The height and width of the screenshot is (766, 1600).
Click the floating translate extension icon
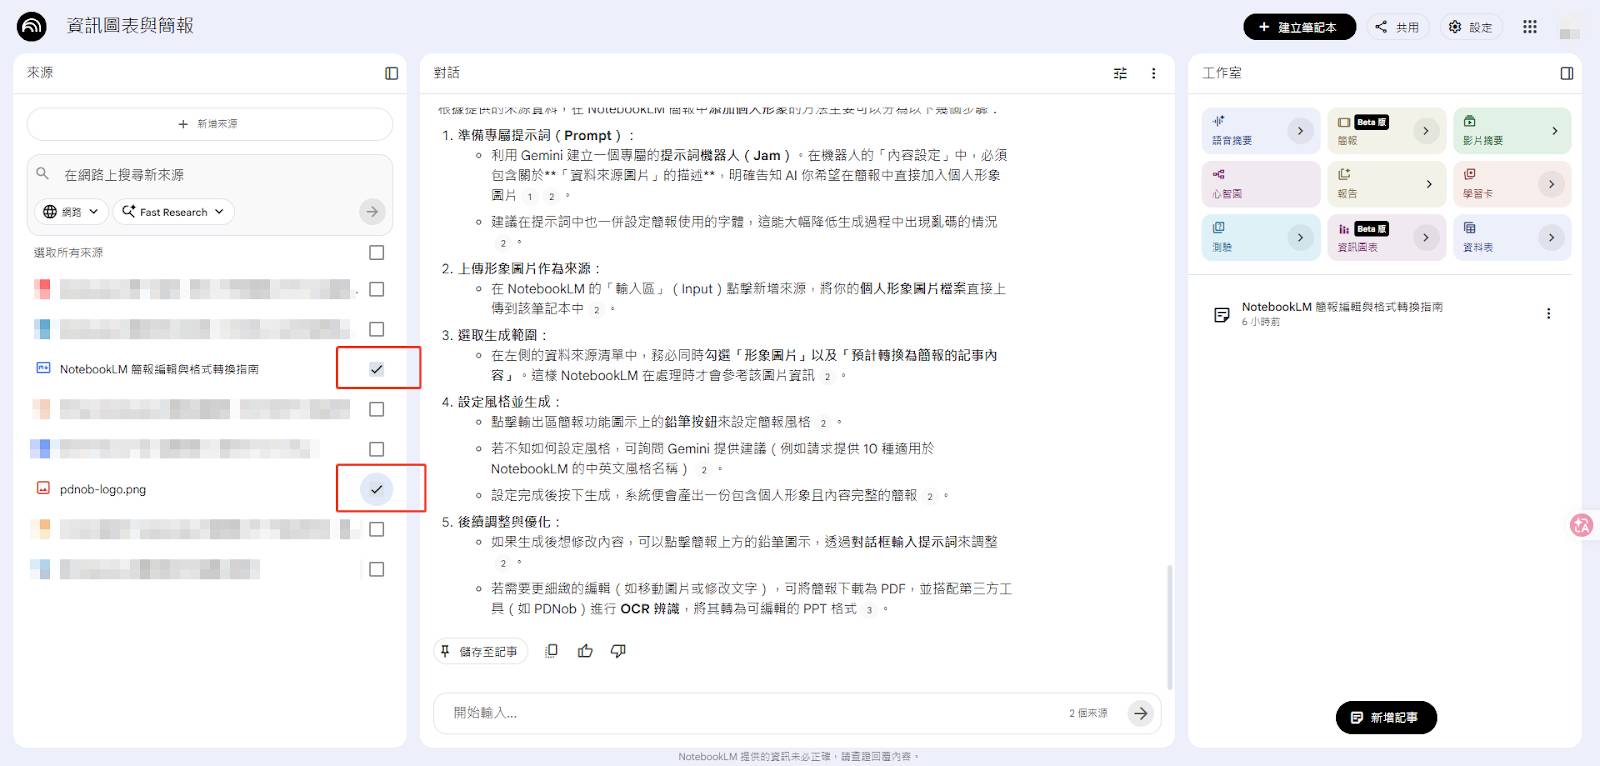point(1581,525)
